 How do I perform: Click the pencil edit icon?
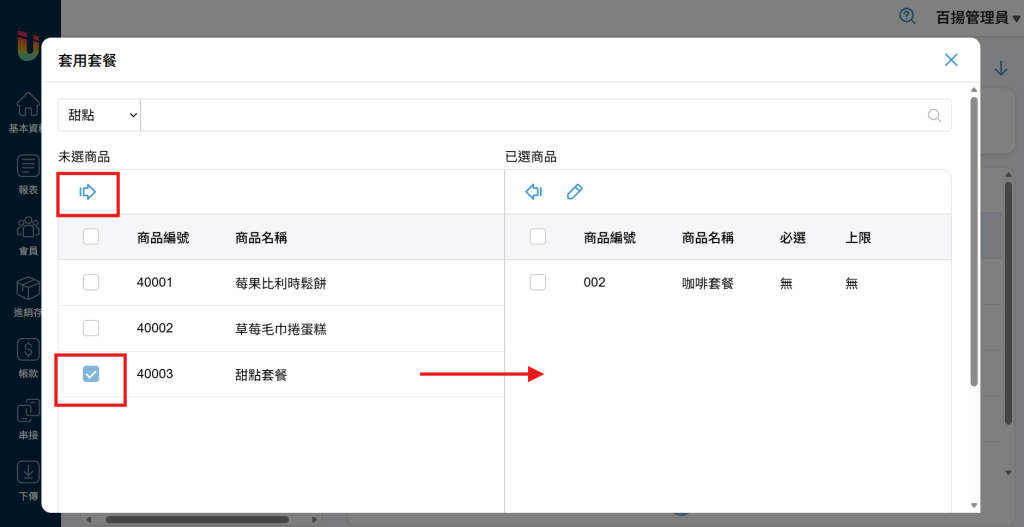pyautogui.click(x=574, y=192)
